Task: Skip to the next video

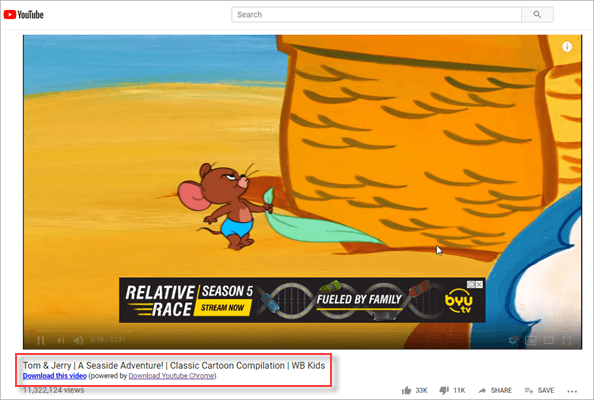Action: tap(61, 340)
